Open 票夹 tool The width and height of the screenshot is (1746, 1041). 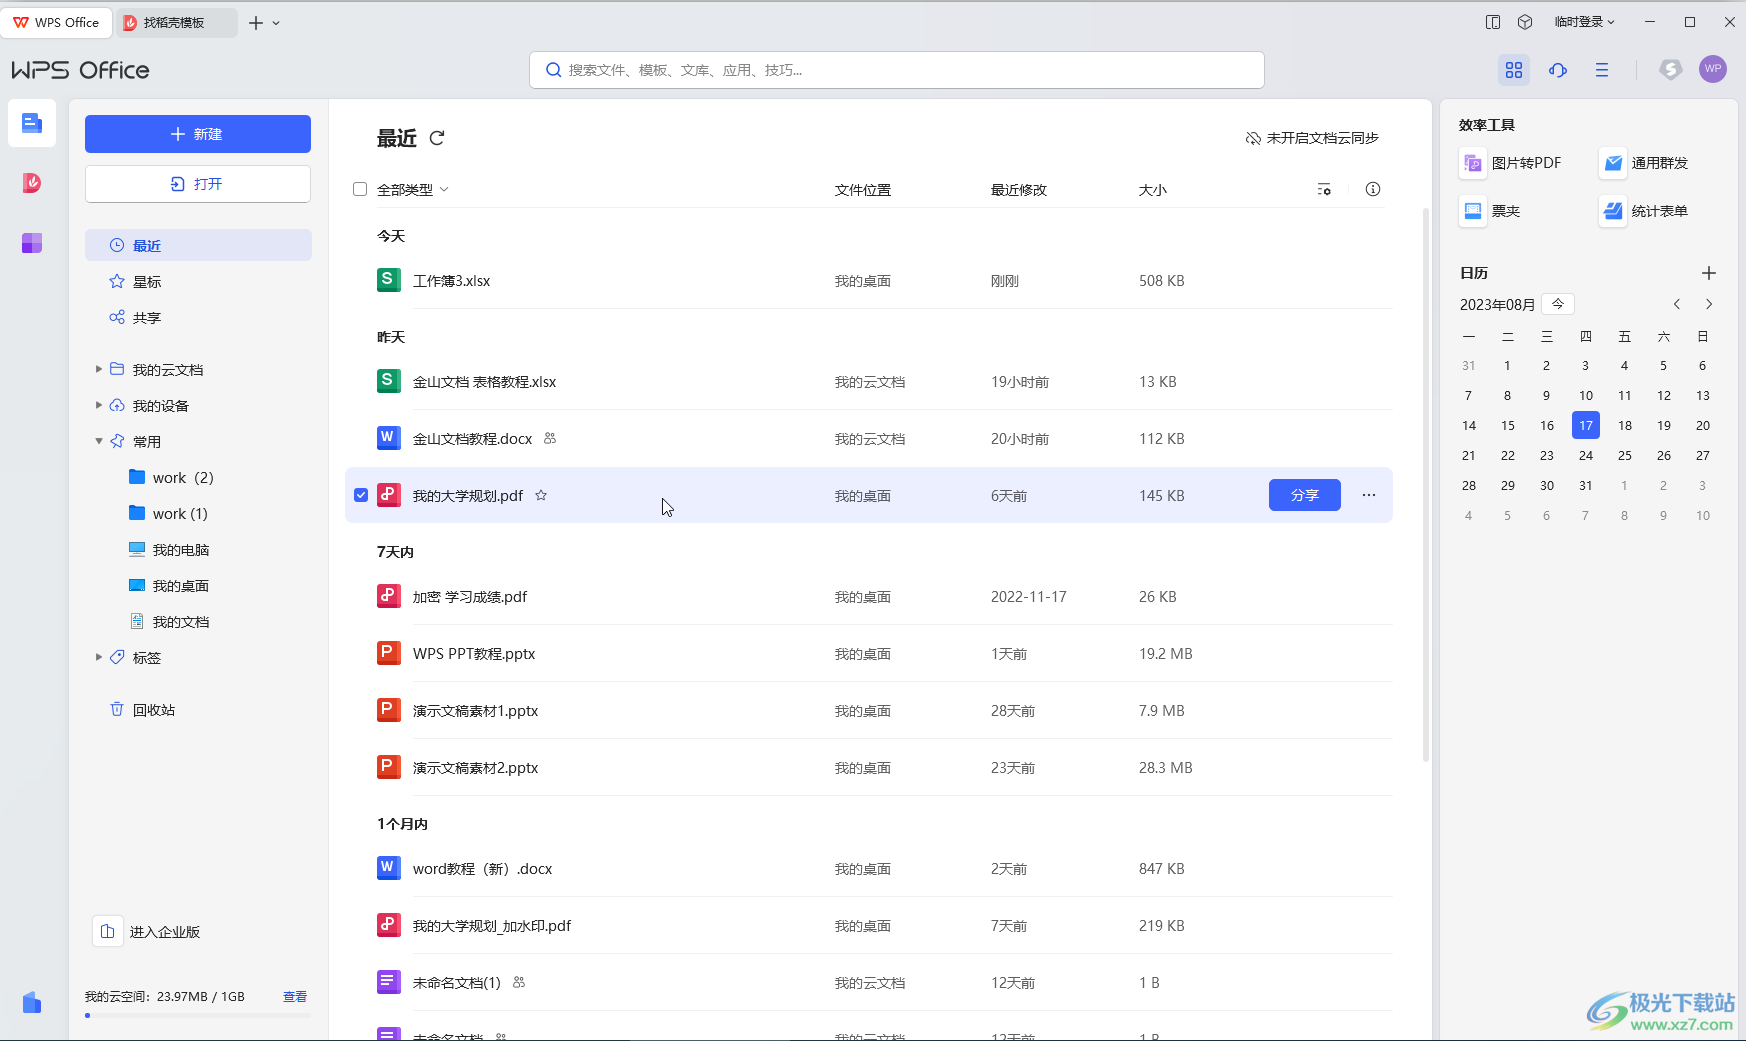(1491, 211)
